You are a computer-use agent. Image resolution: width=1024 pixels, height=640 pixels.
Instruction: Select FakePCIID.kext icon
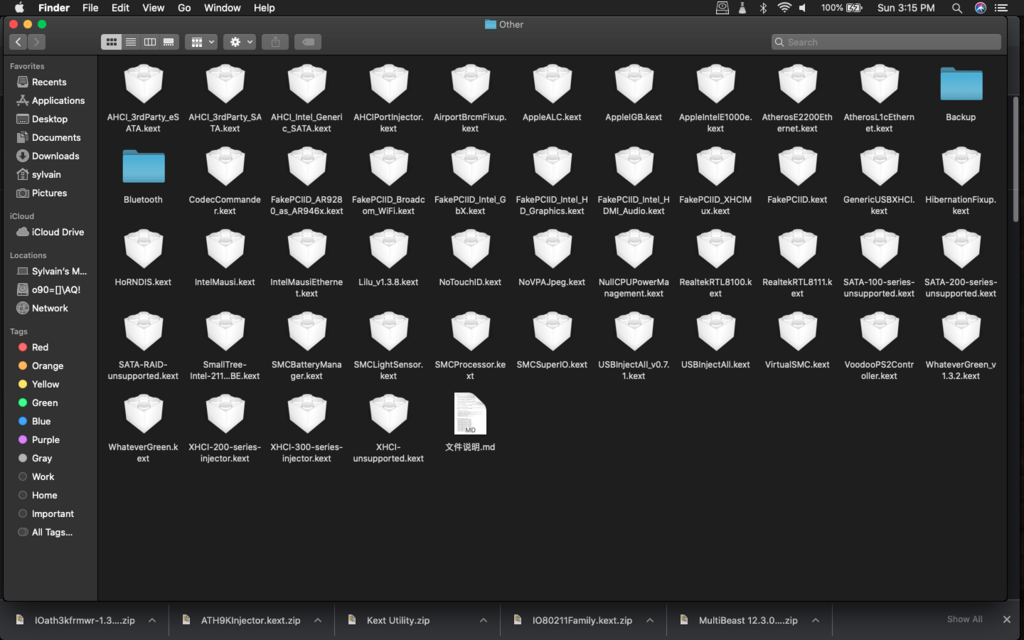point(797,167)
